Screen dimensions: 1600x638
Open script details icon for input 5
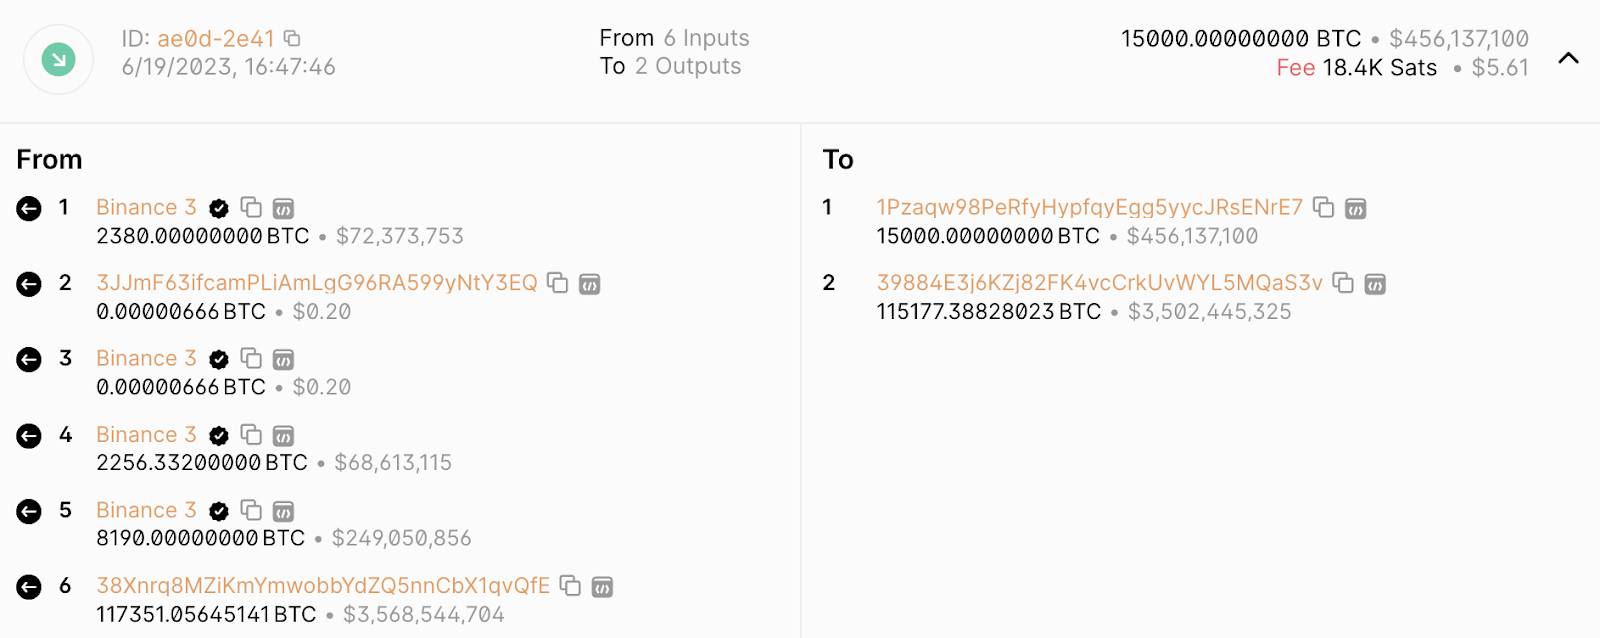283,511
